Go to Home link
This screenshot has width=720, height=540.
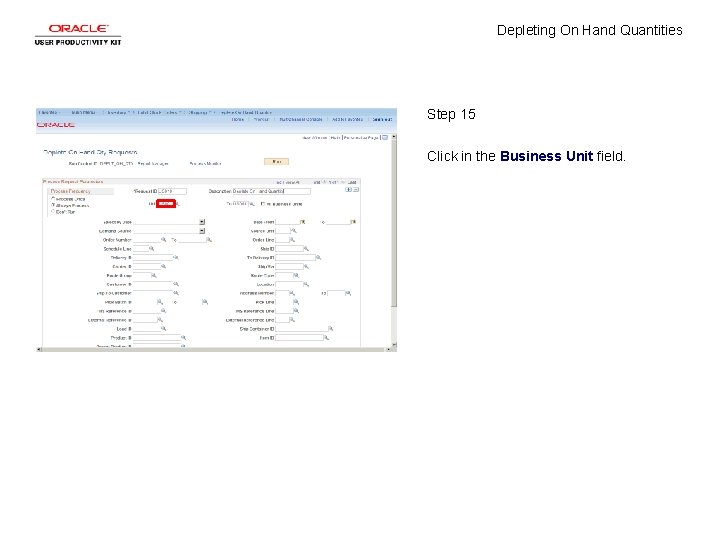[x=238, y=119]
